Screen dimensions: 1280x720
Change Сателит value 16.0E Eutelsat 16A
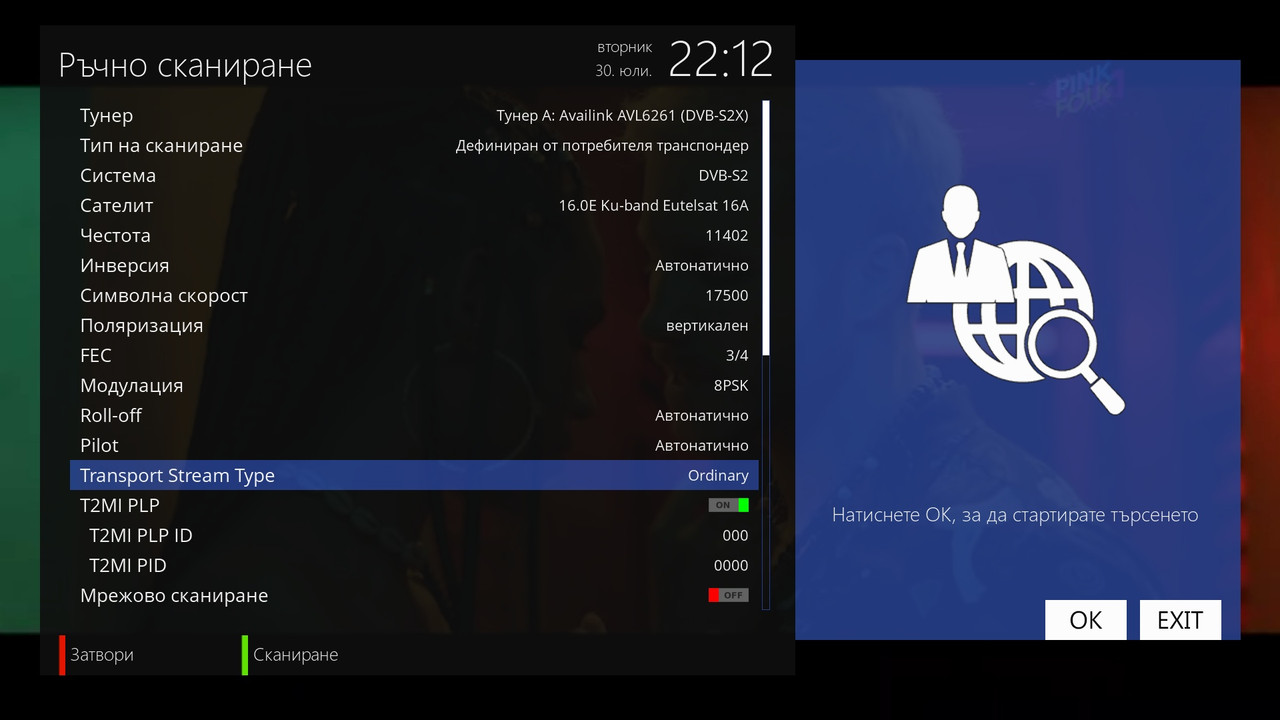click(653, 206)
